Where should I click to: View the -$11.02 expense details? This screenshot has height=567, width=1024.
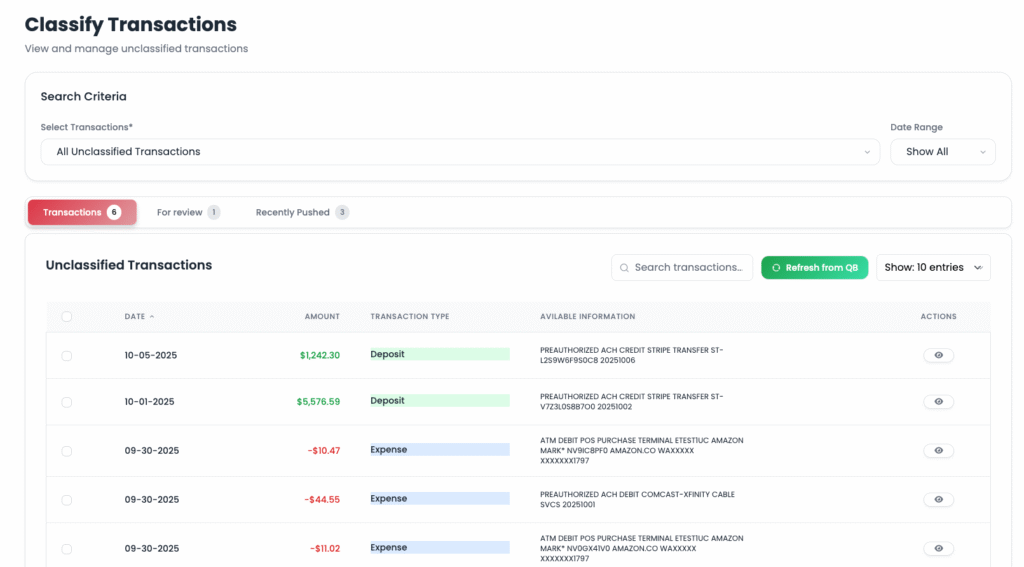pos(937,548)
